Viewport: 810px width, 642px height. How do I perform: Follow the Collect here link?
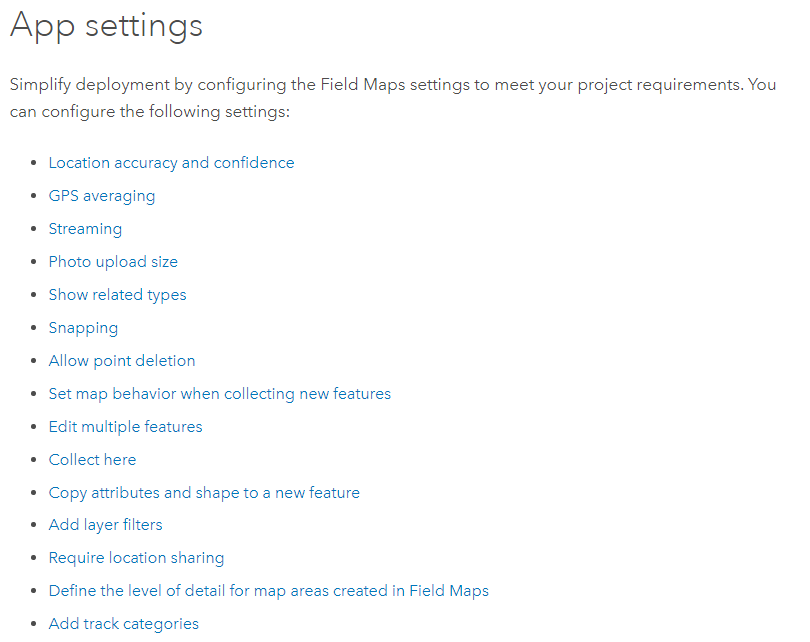92,460
